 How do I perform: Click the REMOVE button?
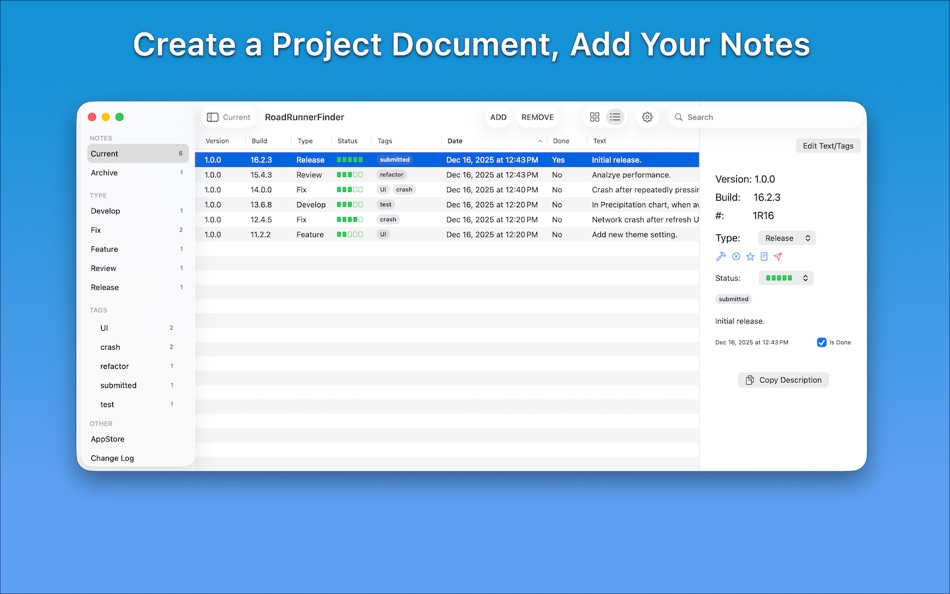click(x=538, y=117)
